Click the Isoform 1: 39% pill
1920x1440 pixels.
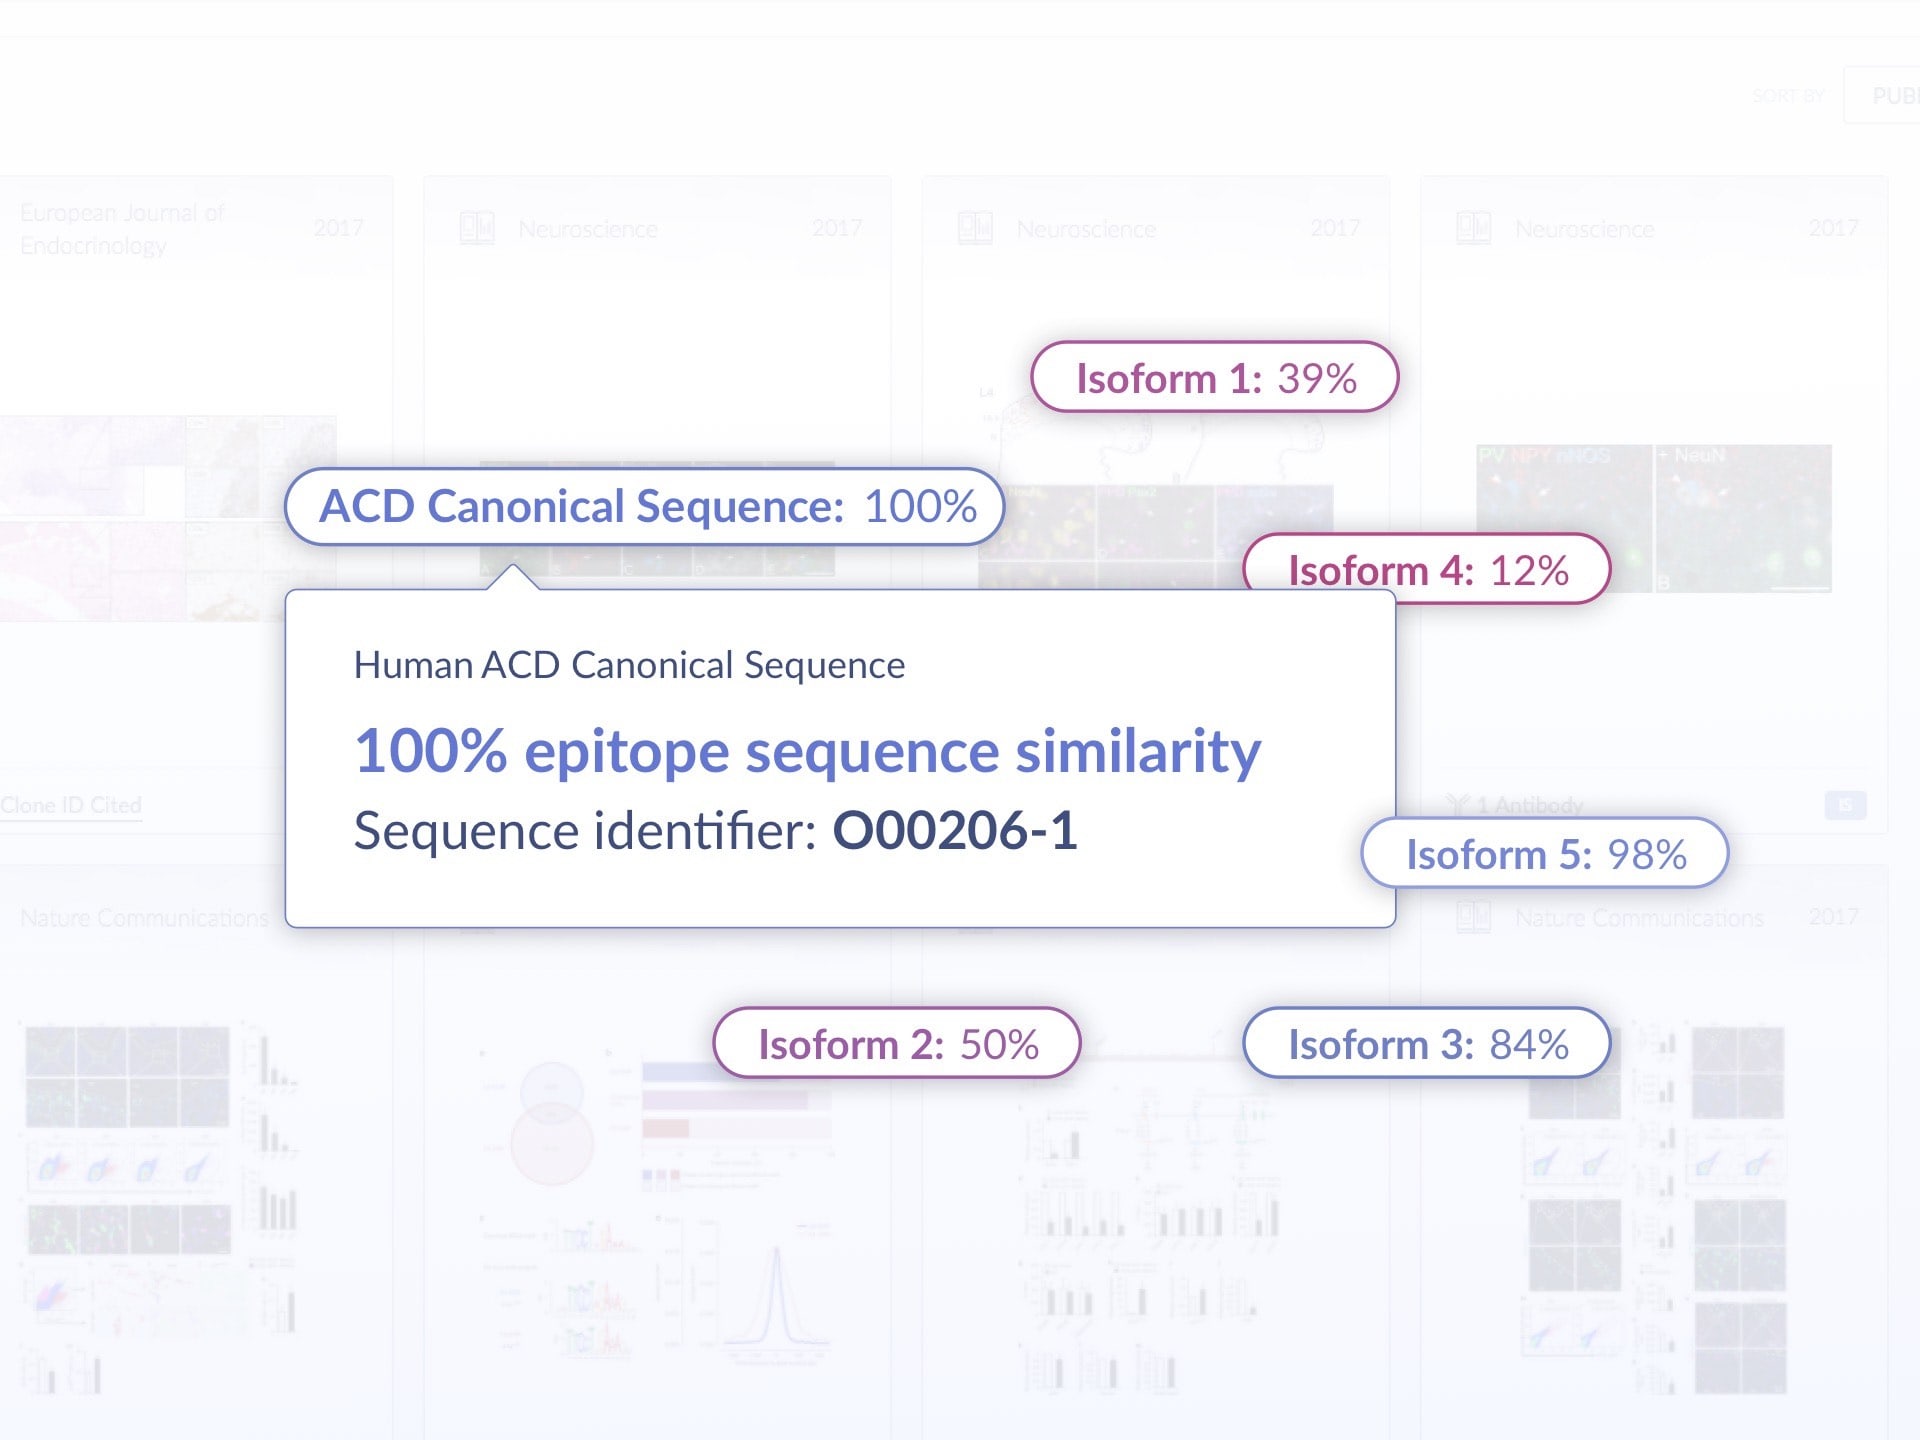coord(1214,377)
